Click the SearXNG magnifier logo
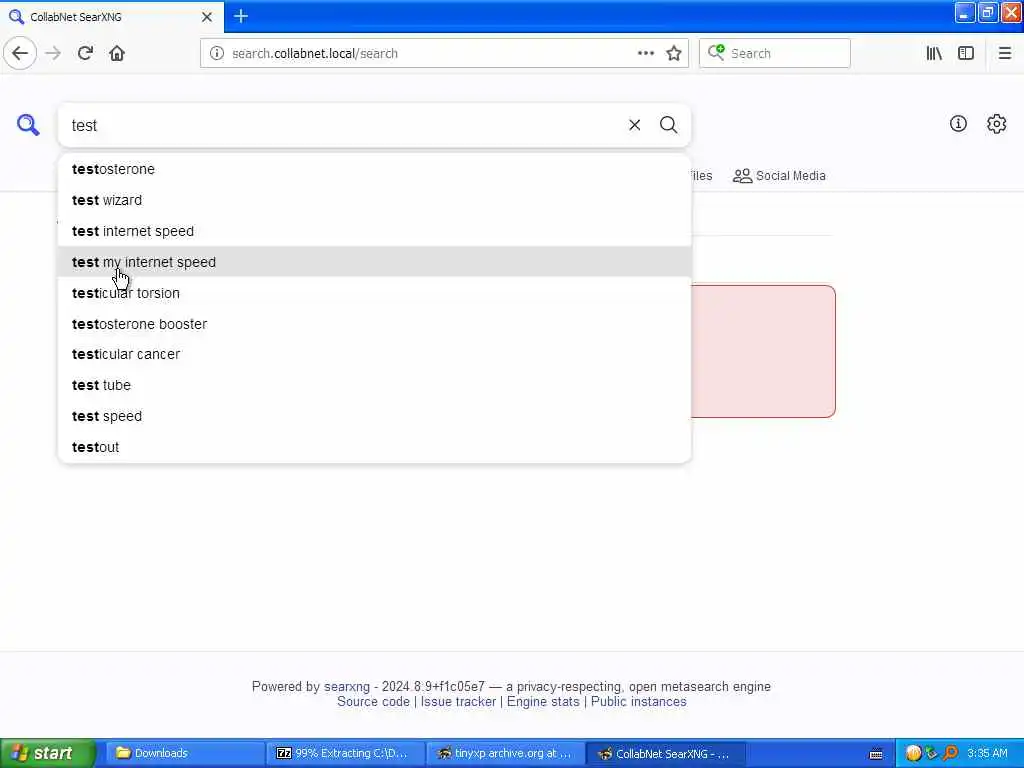 [x=28, y=124]
